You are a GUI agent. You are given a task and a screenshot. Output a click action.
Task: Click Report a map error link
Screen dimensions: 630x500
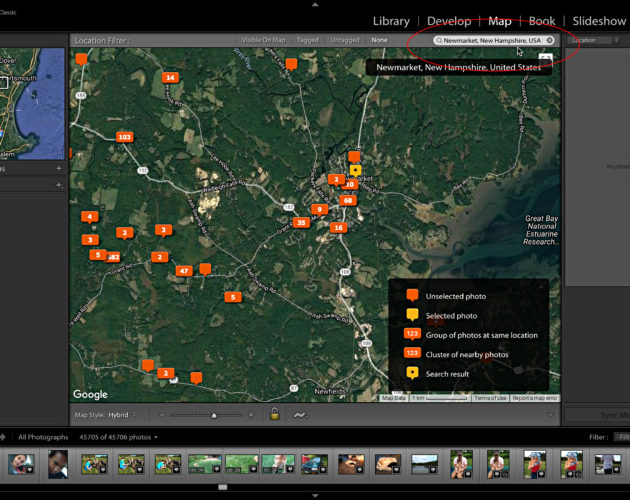pyautogui.click(x=535, y=398)
